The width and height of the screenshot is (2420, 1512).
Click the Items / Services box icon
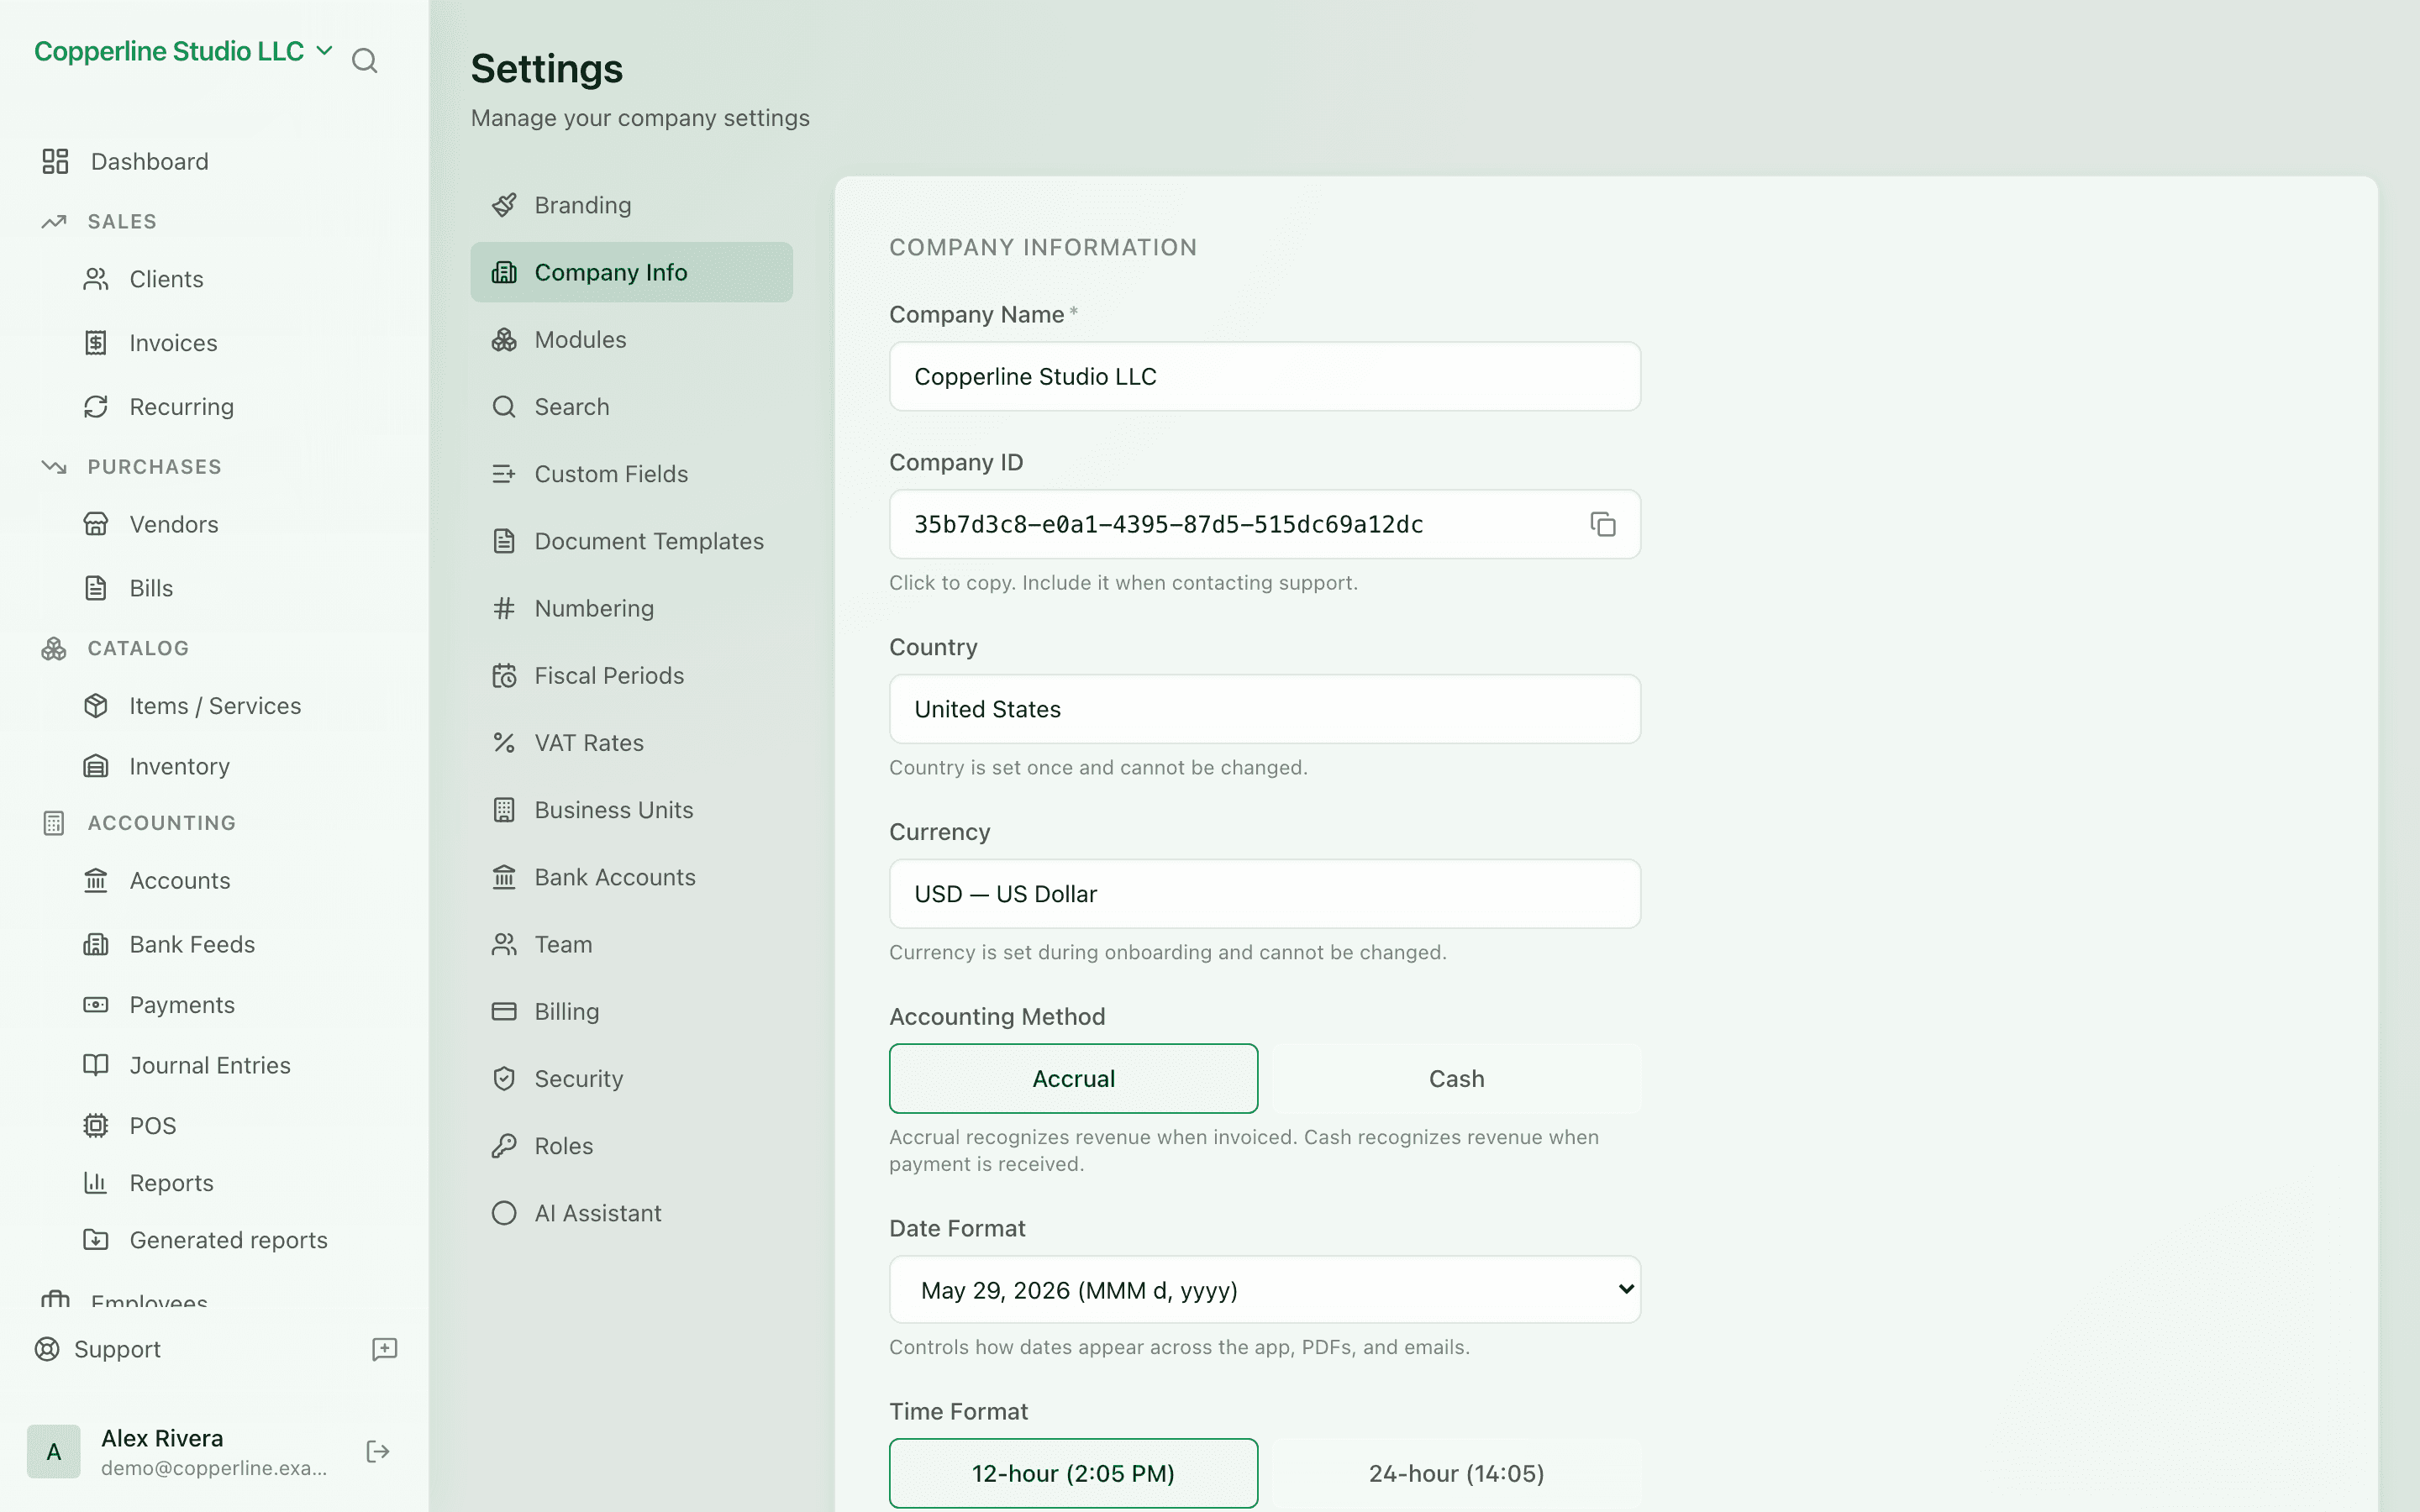(96, 706)
